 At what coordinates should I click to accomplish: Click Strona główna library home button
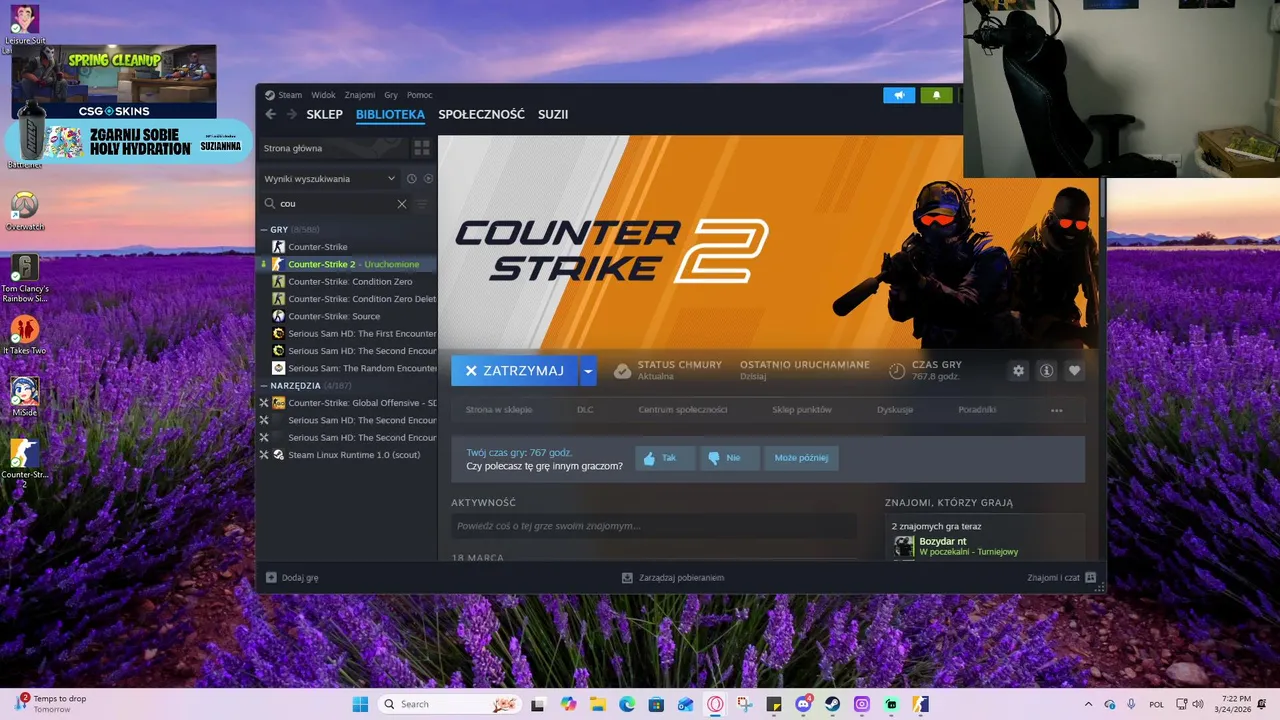click(x=333, y=148)
